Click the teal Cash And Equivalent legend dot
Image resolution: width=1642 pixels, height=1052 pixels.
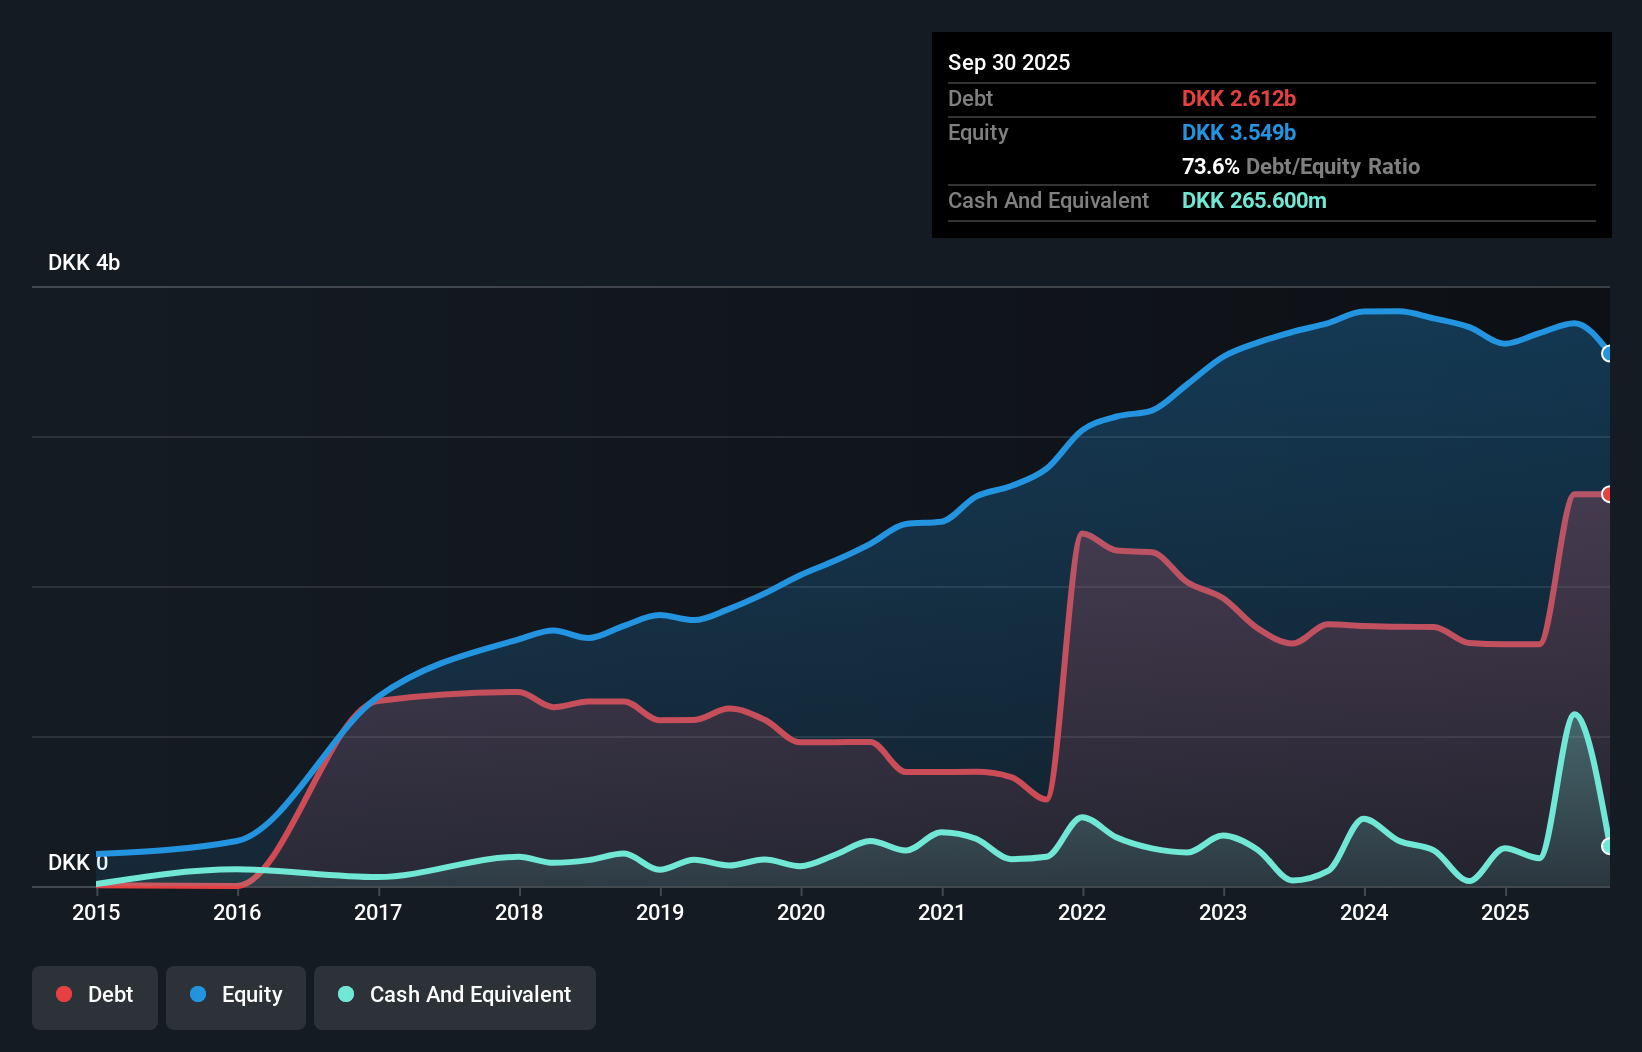click(x=345, y=994)
